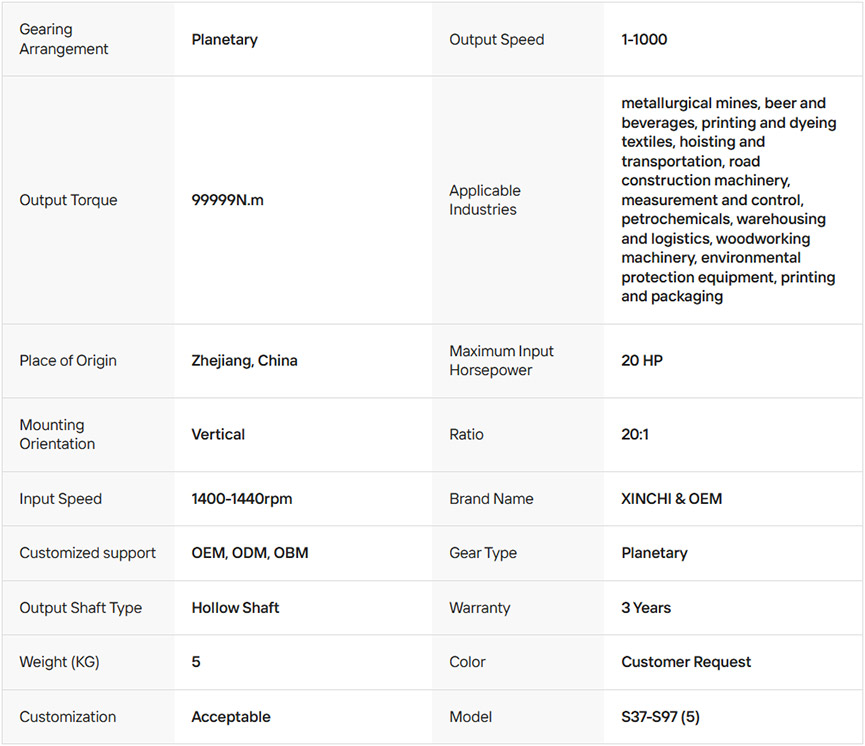The image size is (865, 746).
Task: Select the Applicable Industries label
Action: pos(485,200)
